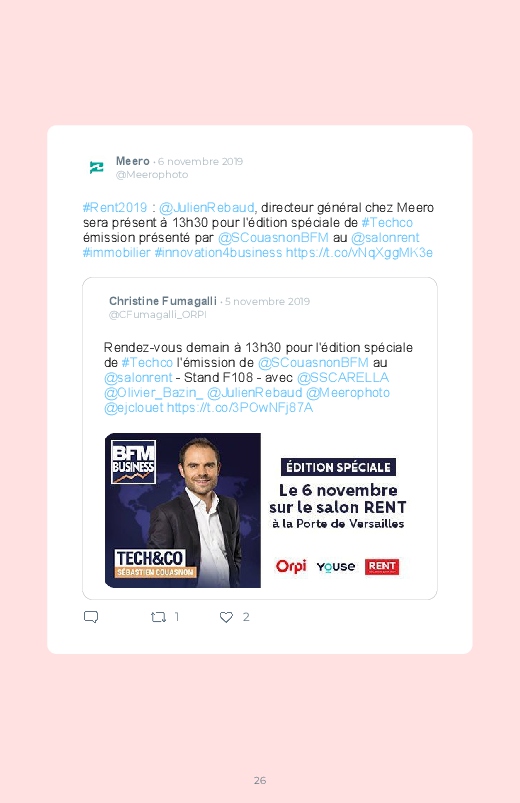The width and height of the screenshot is (520, 803).
Task: Click the Meero profile avatar icon
Action: pyautogui.click(x=96, y=167)
